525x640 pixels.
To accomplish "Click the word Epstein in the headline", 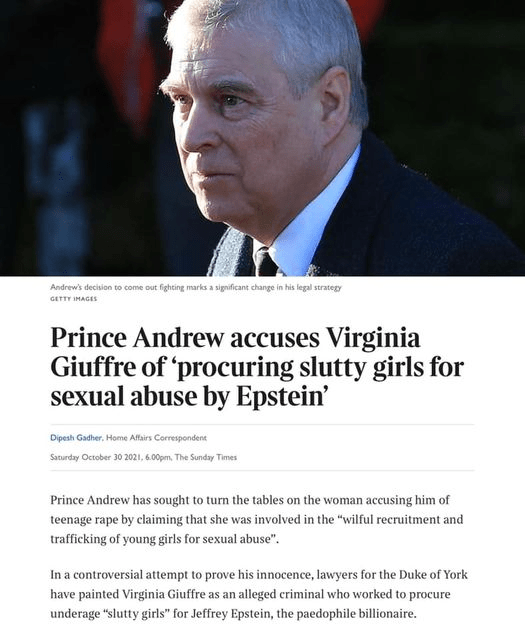I will click(280, 396).
